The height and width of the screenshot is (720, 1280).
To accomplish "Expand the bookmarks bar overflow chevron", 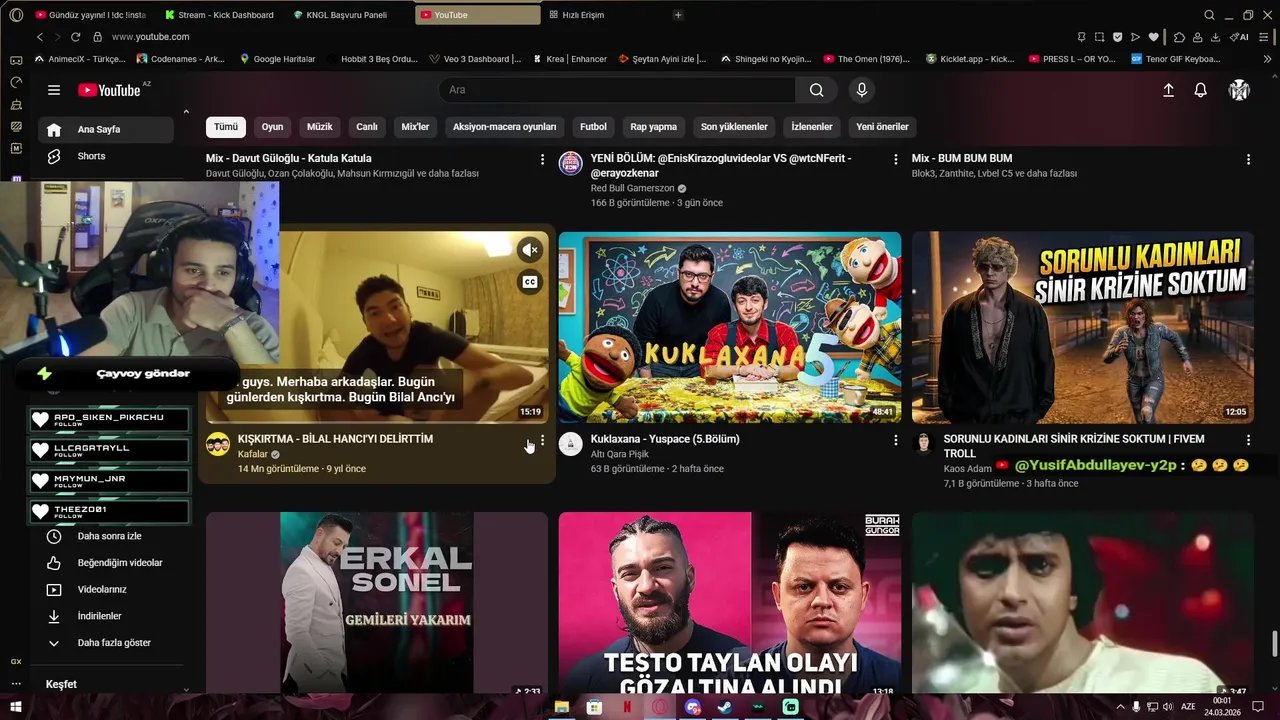I will point(1268,59).
